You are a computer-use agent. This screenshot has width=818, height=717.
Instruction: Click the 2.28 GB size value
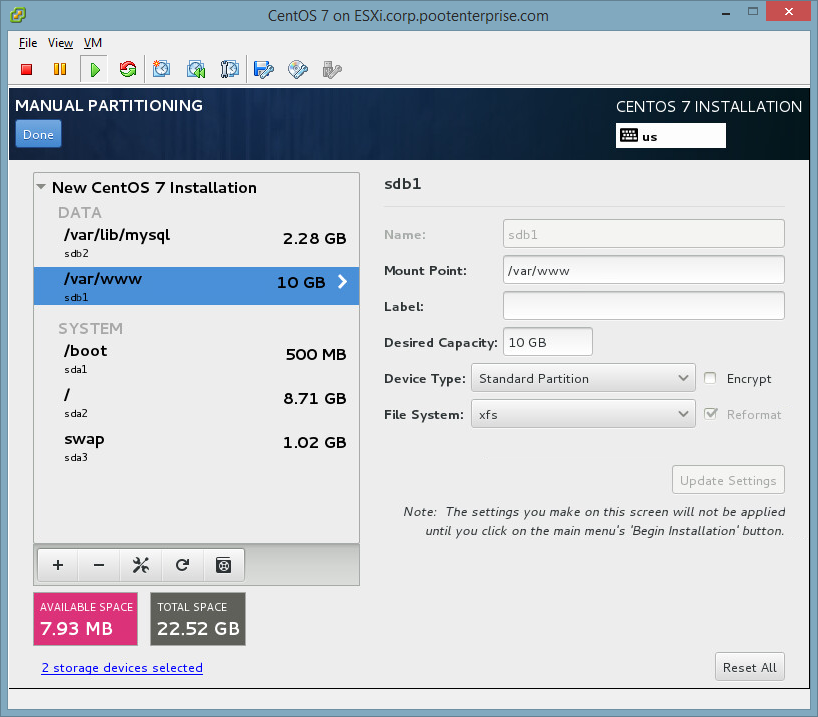click(x=315, y=238)
